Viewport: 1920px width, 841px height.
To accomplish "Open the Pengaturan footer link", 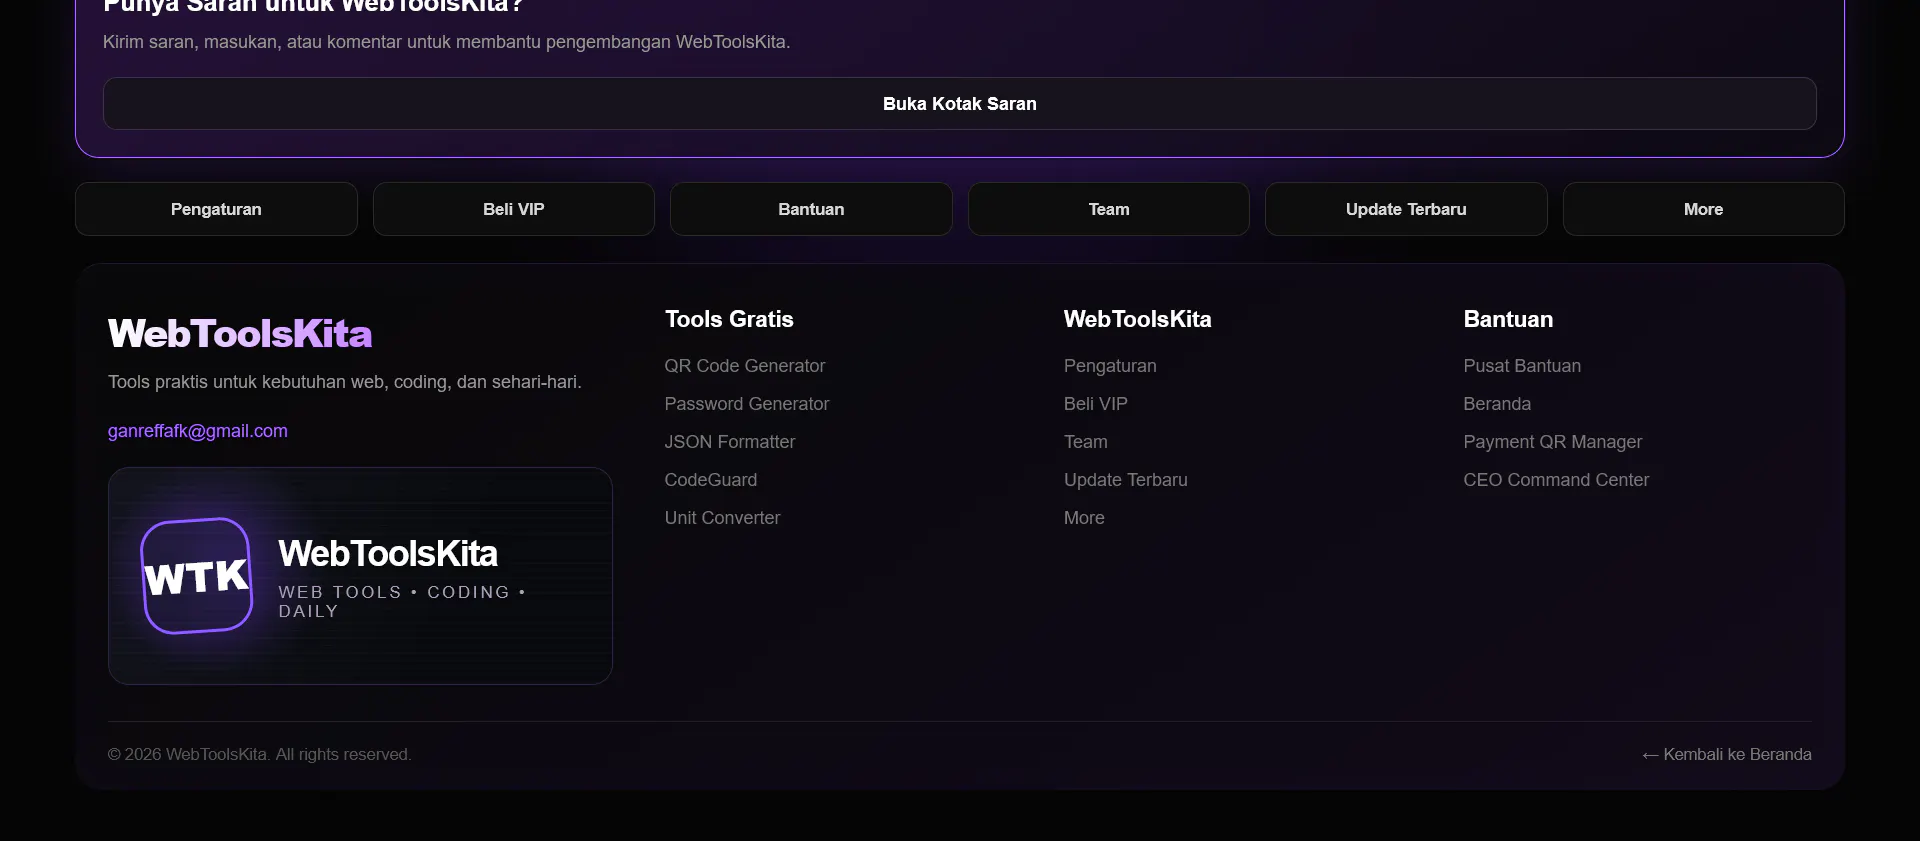I will 1110,366.
